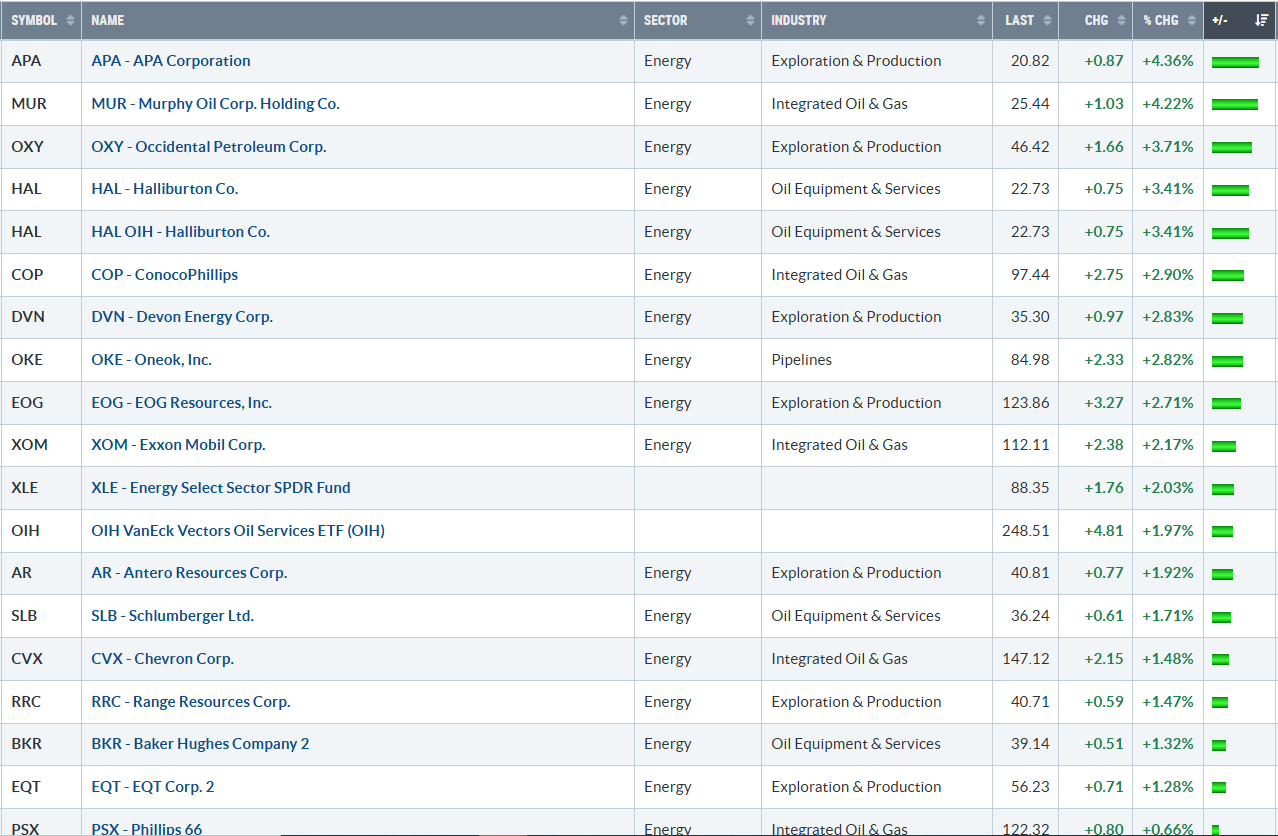Click the sort arrows in NAME column header

624,20
